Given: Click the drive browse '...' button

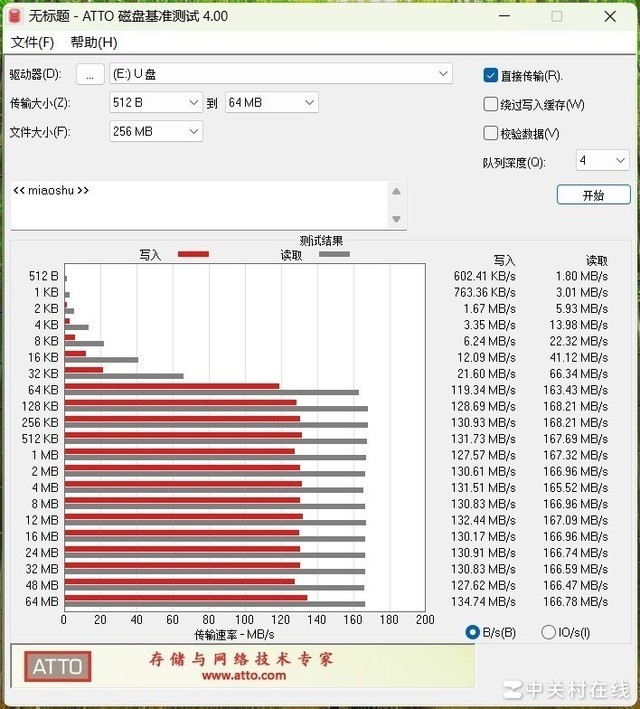Looking at the screenshot, I should tap(90, 74).
